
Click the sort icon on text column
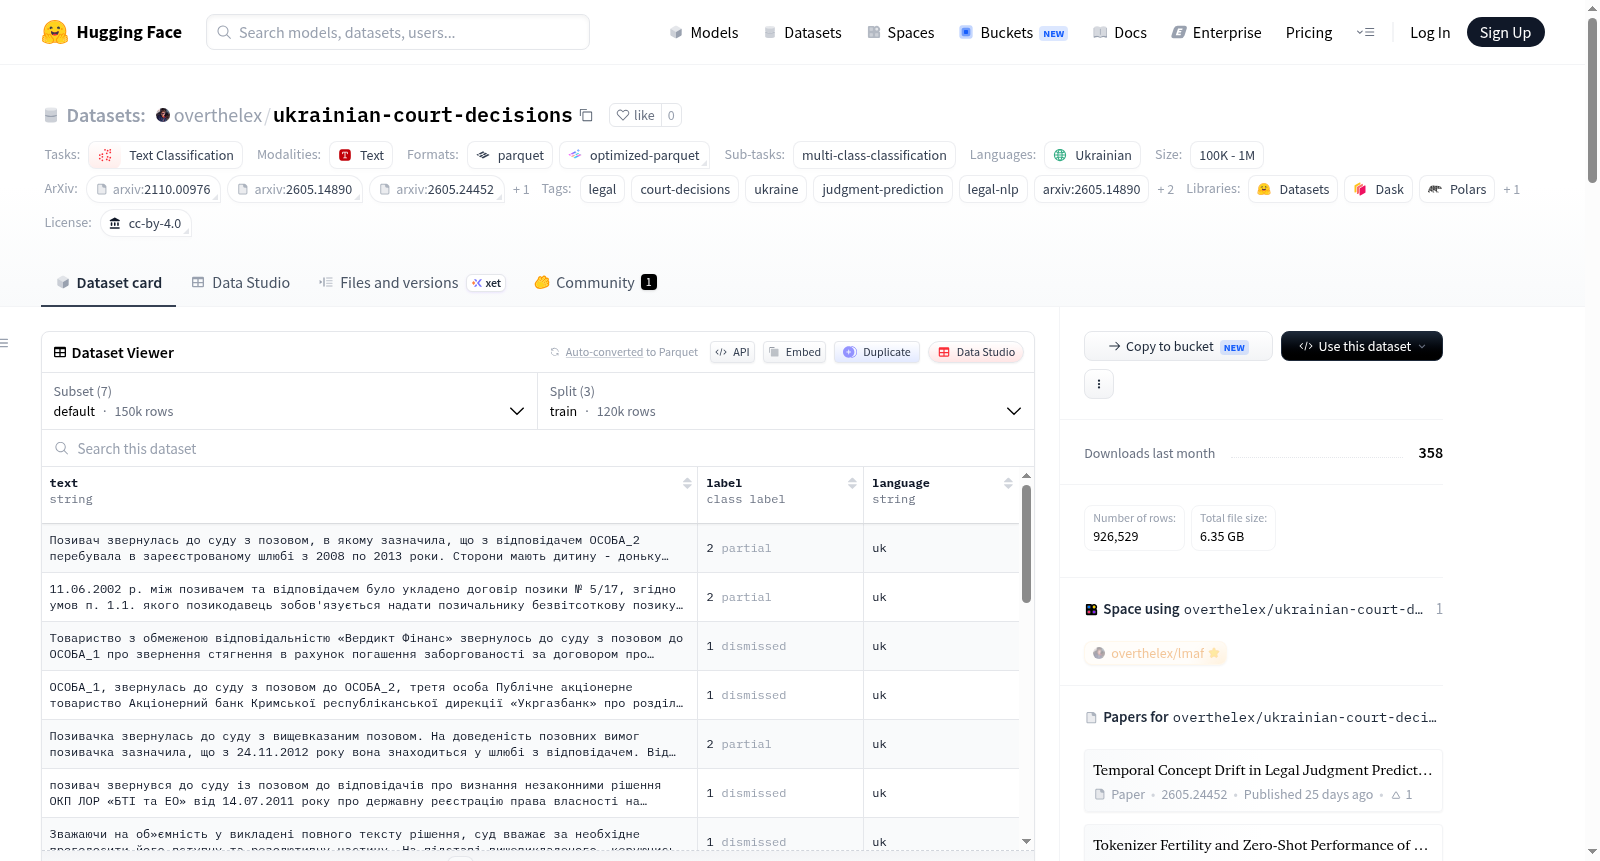tap(687, 483)
